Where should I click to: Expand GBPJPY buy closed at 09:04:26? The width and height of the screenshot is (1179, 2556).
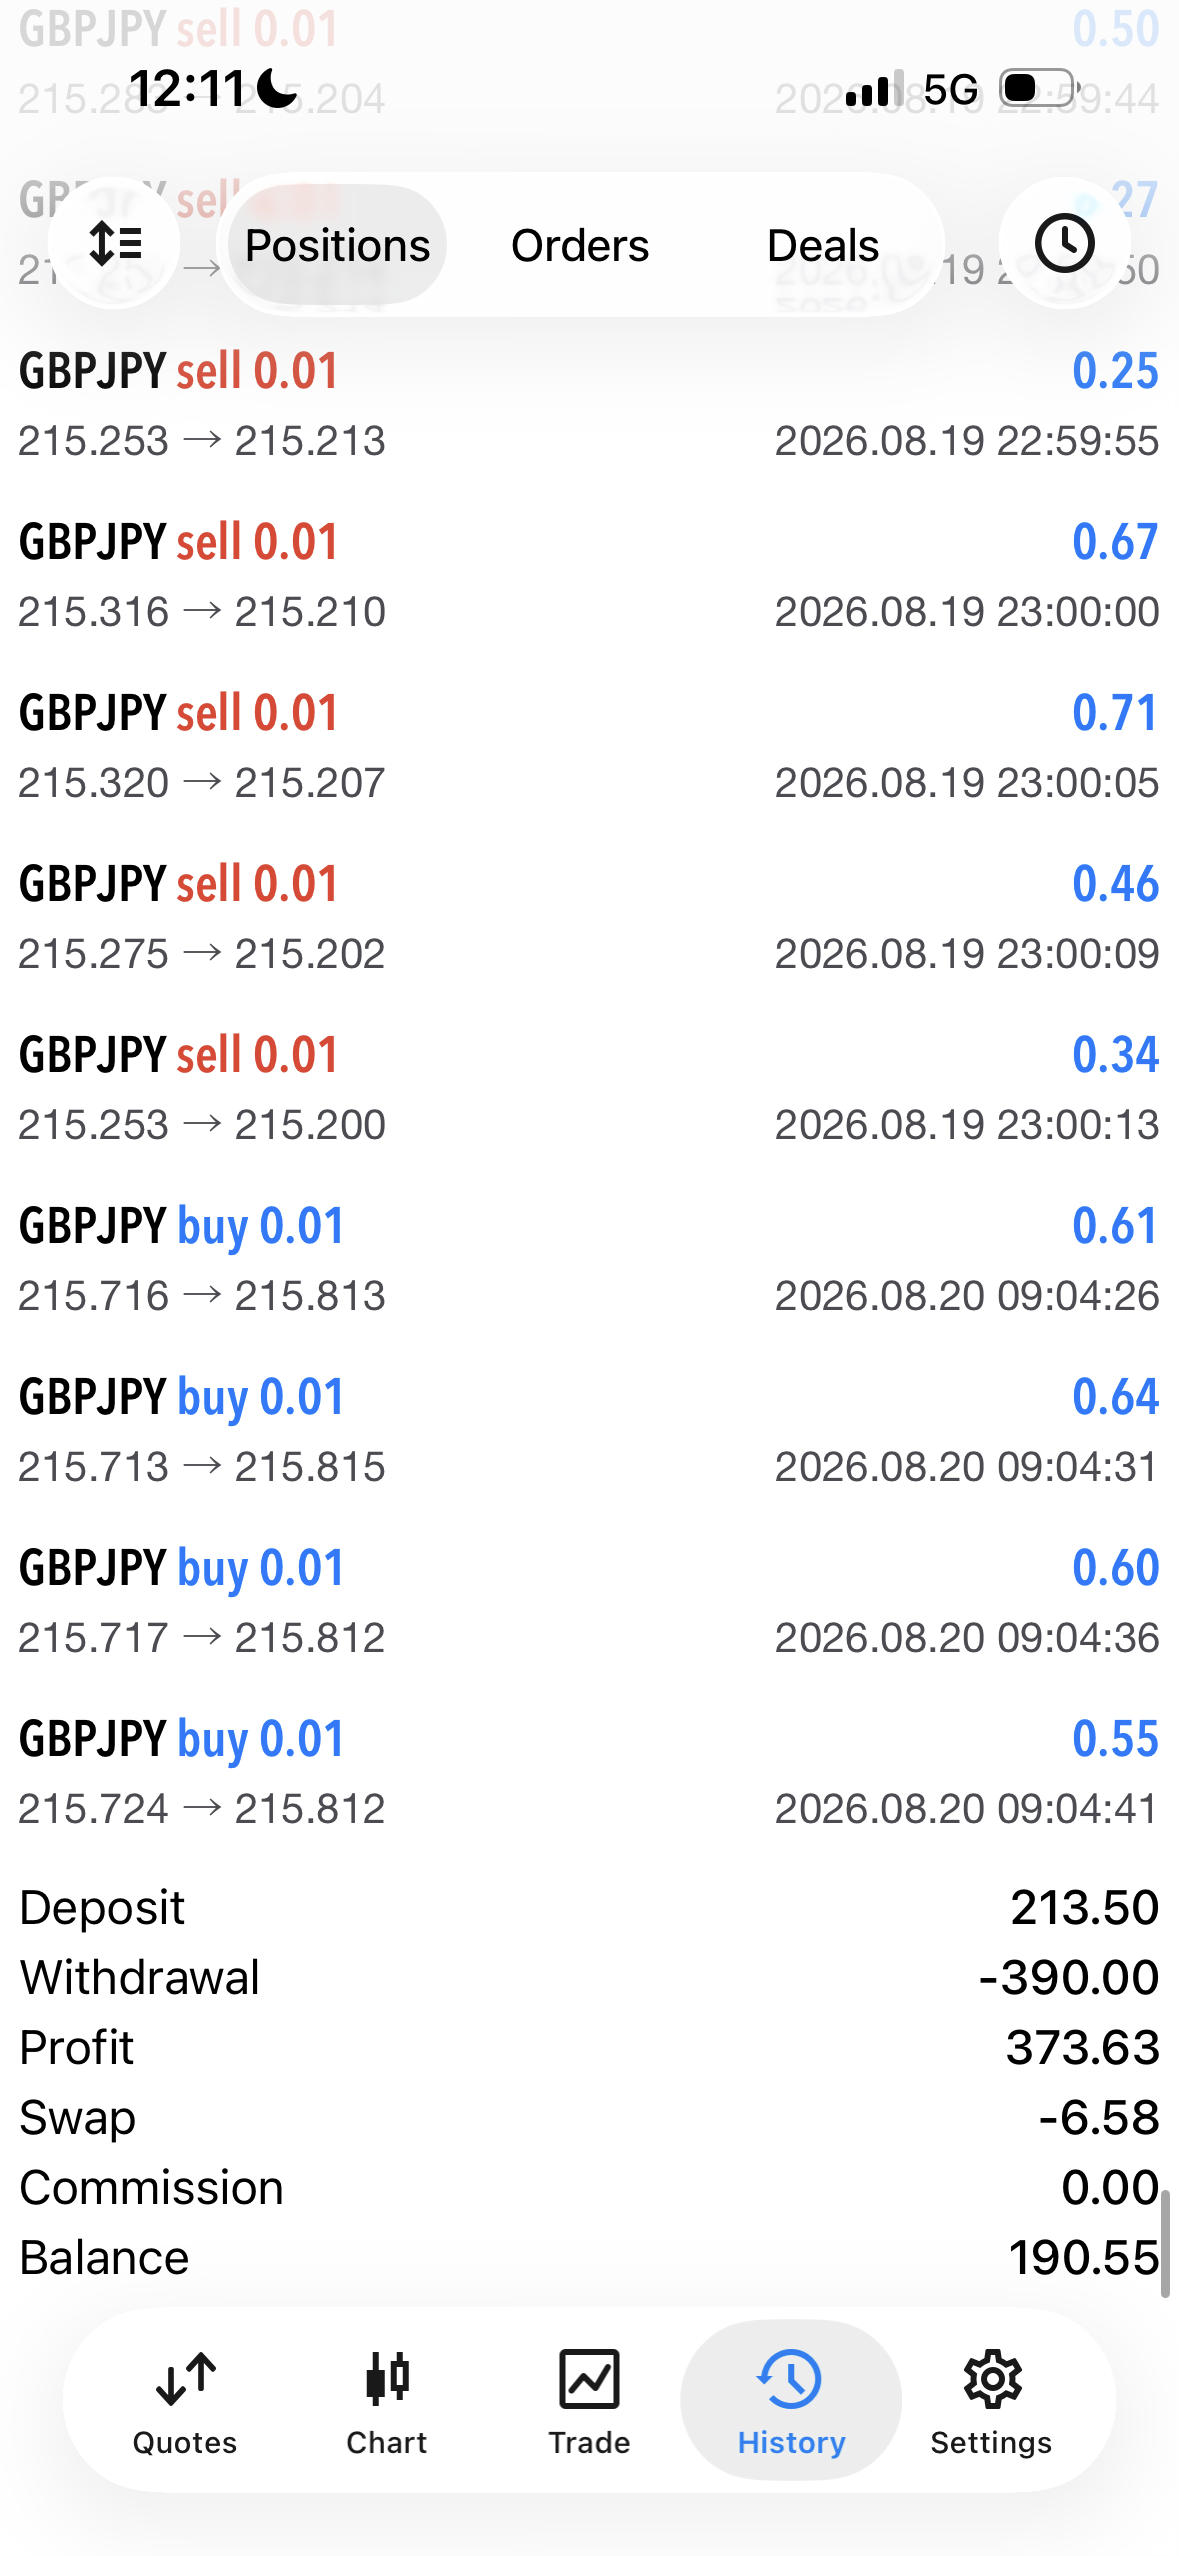589,1260
